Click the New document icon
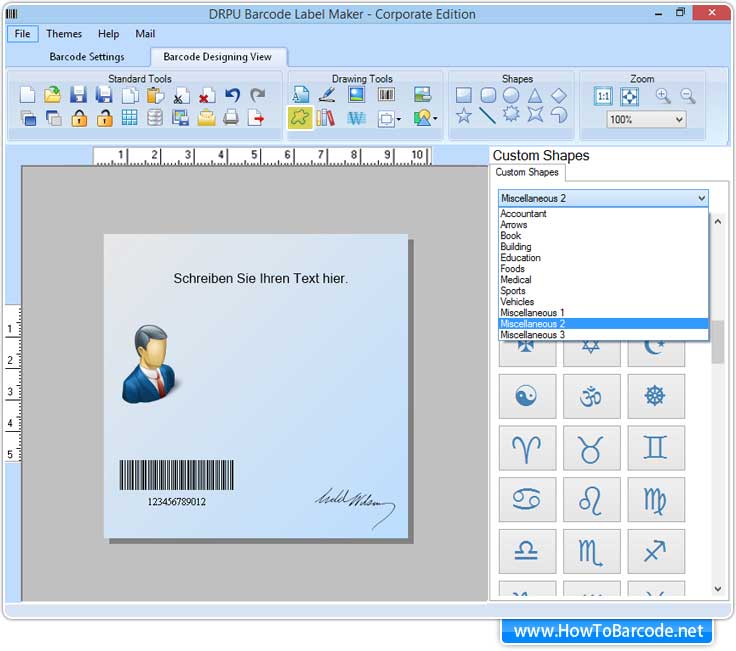 pyautogui.click(x=27, y=95)
